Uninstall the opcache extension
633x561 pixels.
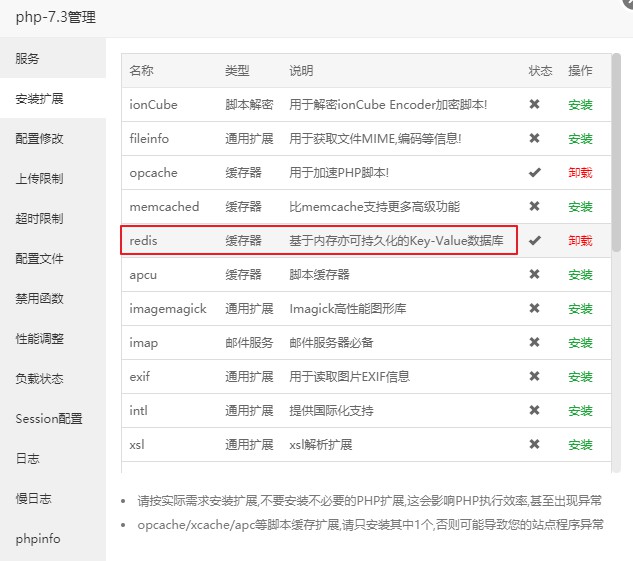580,173
